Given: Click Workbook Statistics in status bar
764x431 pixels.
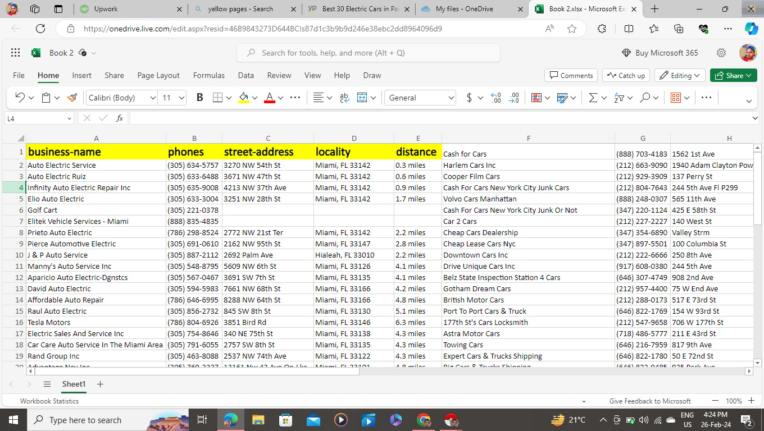Looking at the screenshot, I should (49, 401).
